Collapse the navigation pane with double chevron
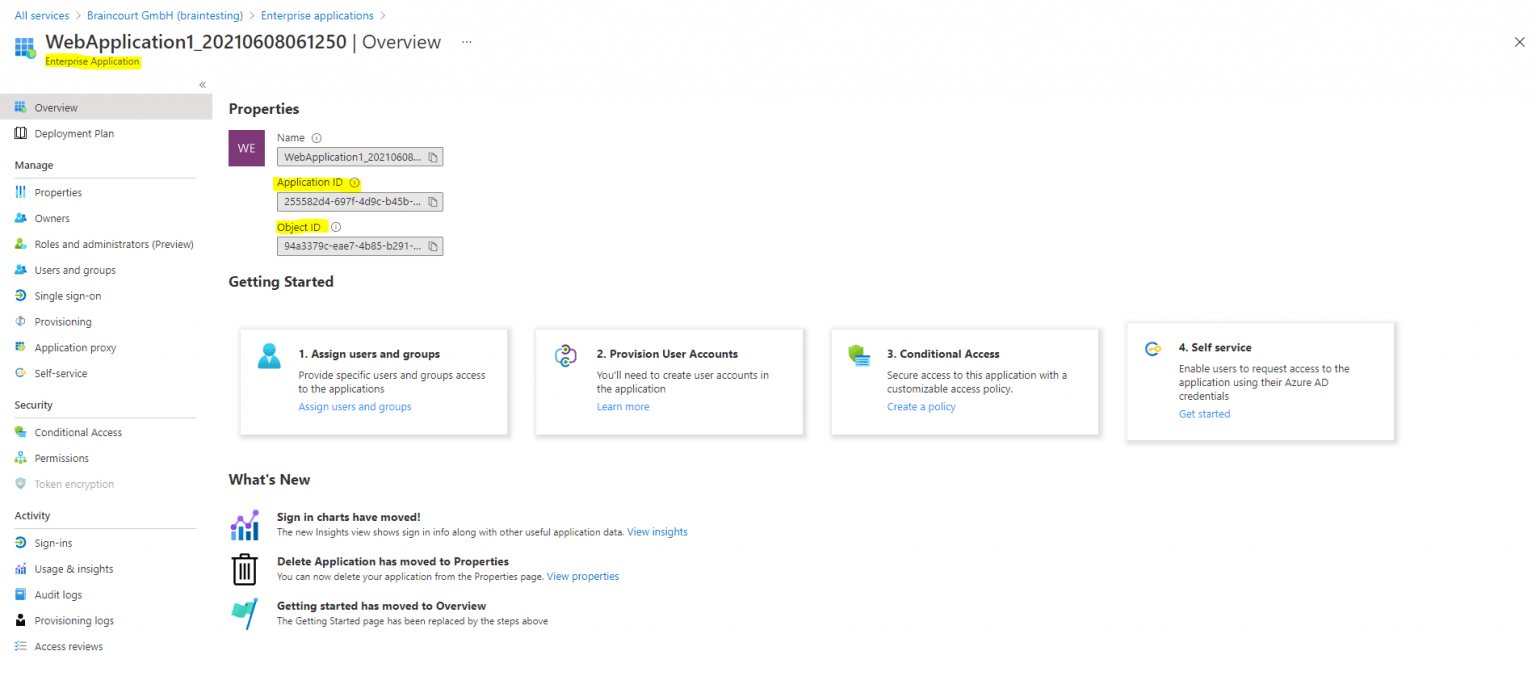1536x676 pixels. (202, 84)
